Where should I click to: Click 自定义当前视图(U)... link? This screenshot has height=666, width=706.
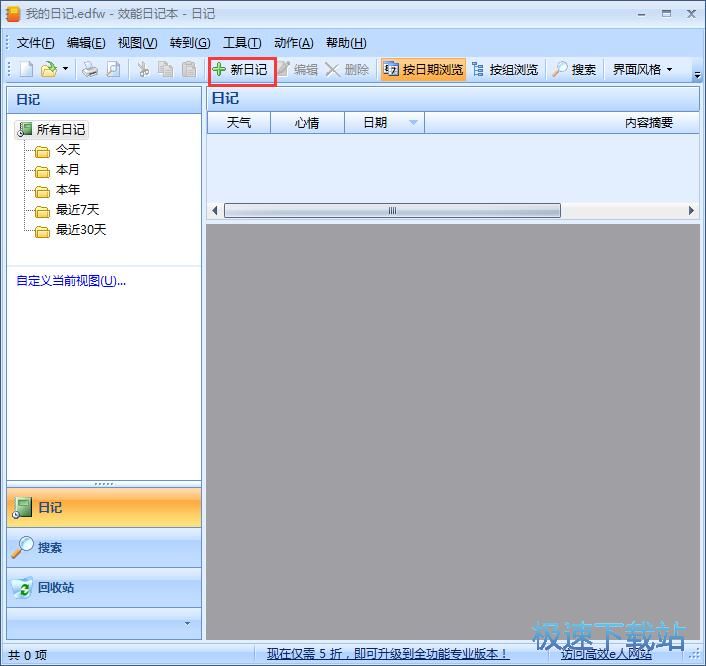tap(71, 281)
